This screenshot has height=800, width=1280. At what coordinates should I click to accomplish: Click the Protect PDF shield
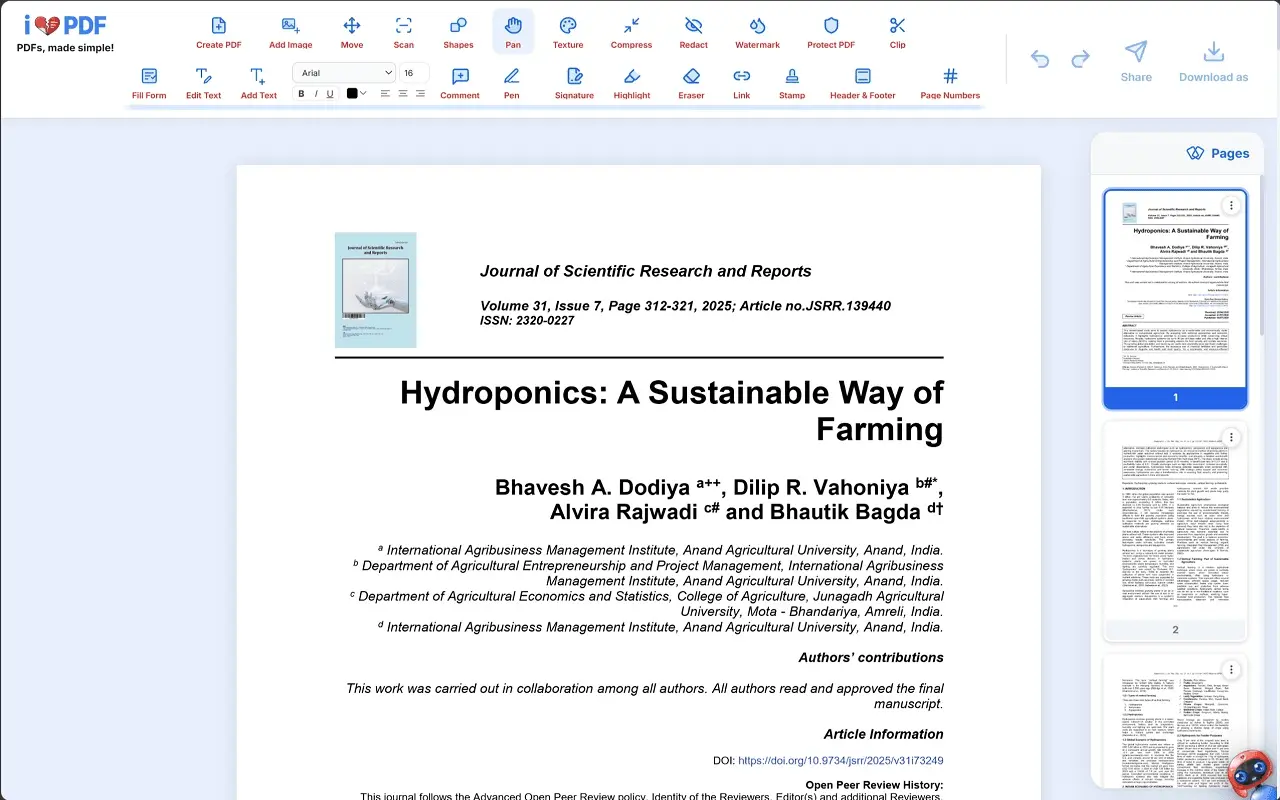point(831,32)
